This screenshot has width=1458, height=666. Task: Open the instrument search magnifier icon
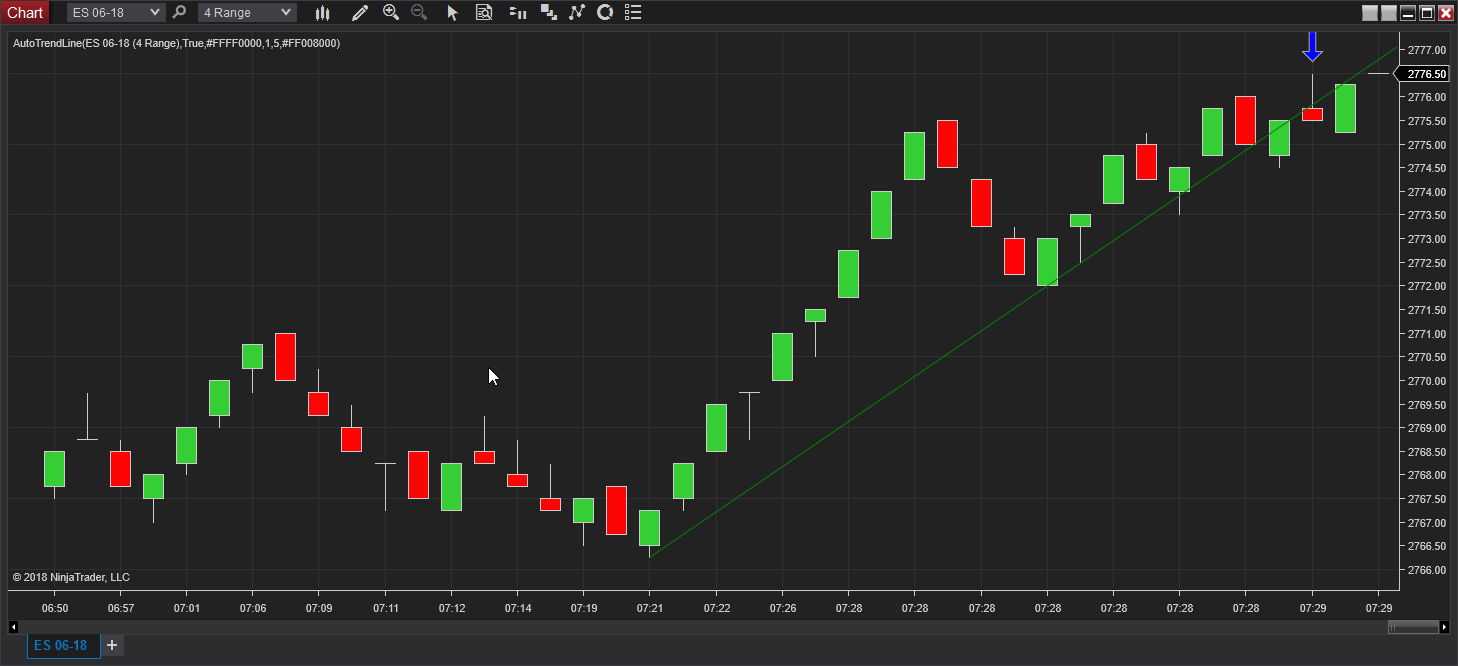pyautogui.click(x=179, y=12)
